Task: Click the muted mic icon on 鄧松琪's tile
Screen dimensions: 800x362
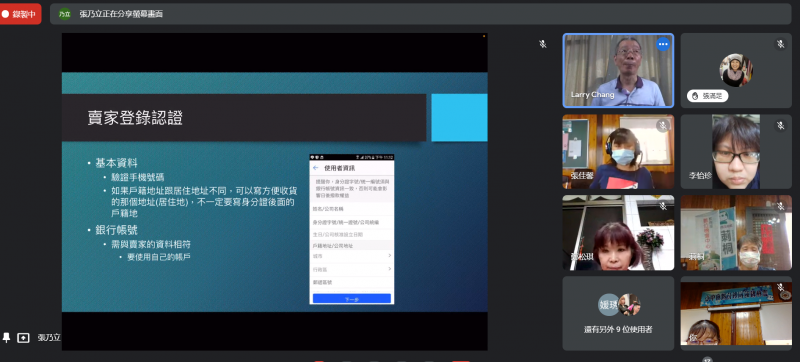Action: tap(663, 206)
